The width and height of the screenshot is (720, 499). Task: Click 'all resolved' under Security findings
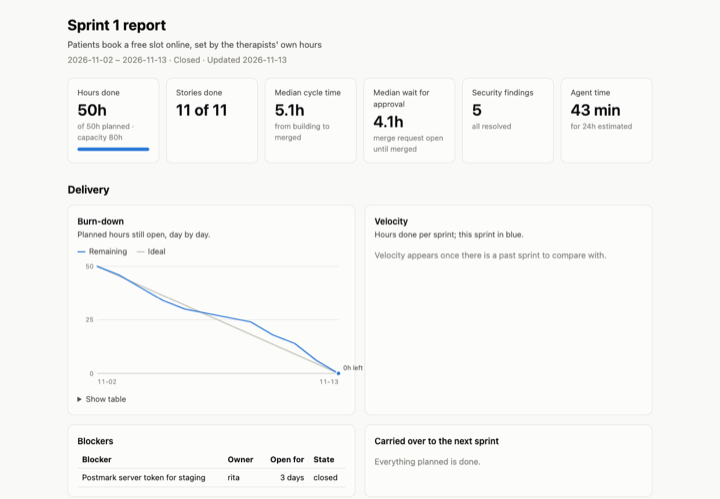click(x=491, y=126)
